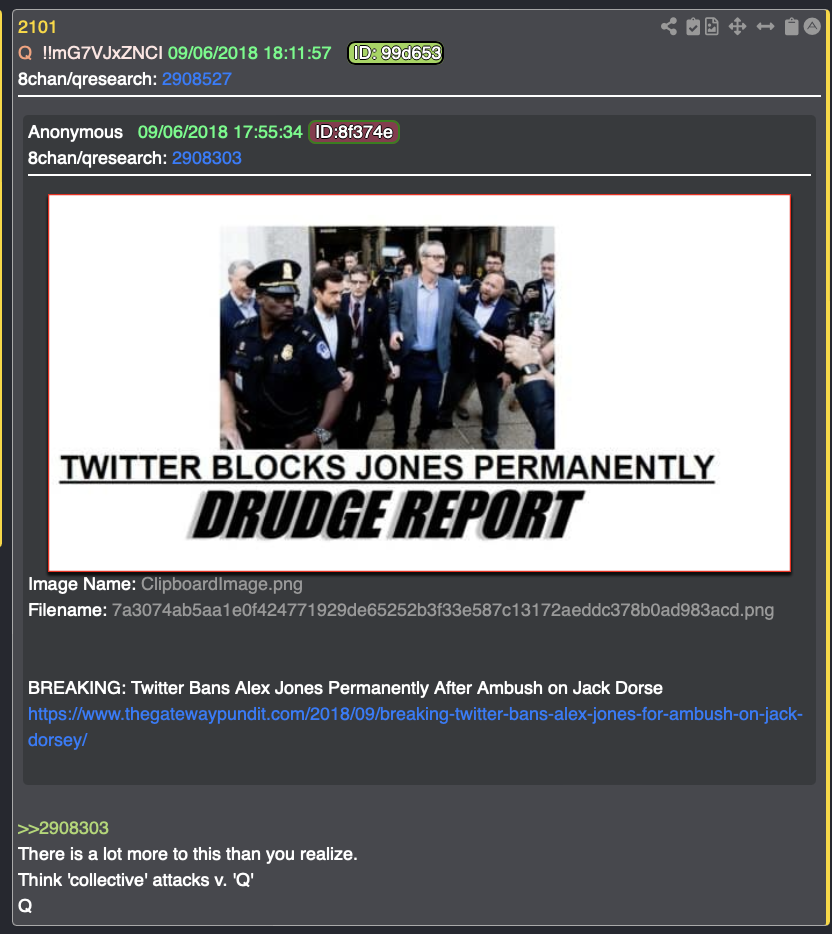The width and height of the screenshot is (832, 934).
Task: Select the green ID: 99d653 badge
Action: [x=395, y=53]
